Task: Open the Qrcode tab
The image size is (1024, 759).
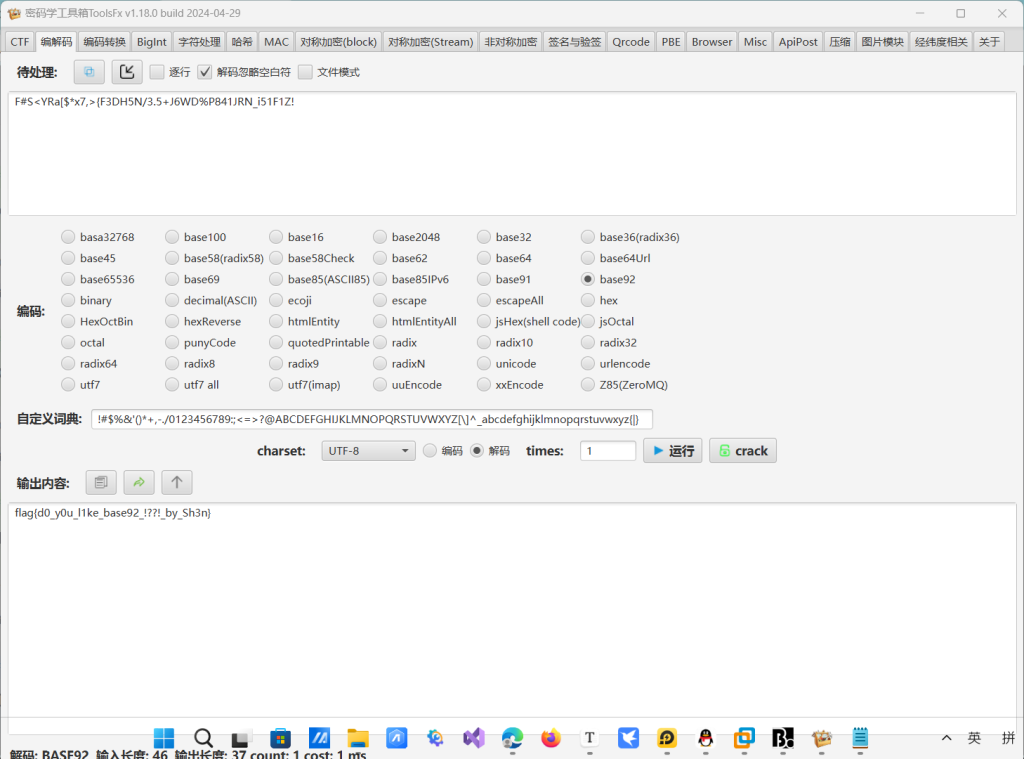Action: tap(631, 42)
